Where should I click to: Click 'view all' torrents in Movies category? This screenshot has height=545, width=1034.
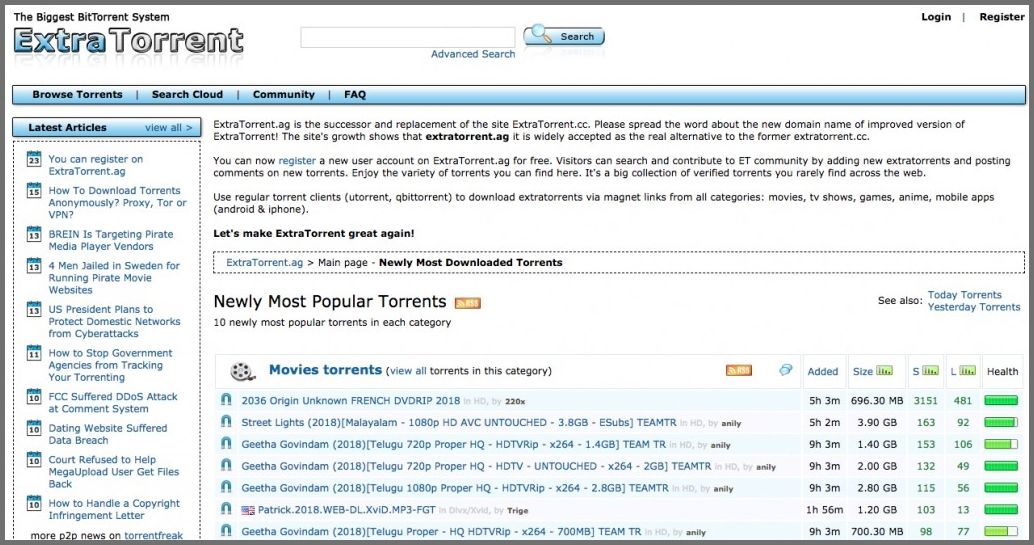(408, 371)
